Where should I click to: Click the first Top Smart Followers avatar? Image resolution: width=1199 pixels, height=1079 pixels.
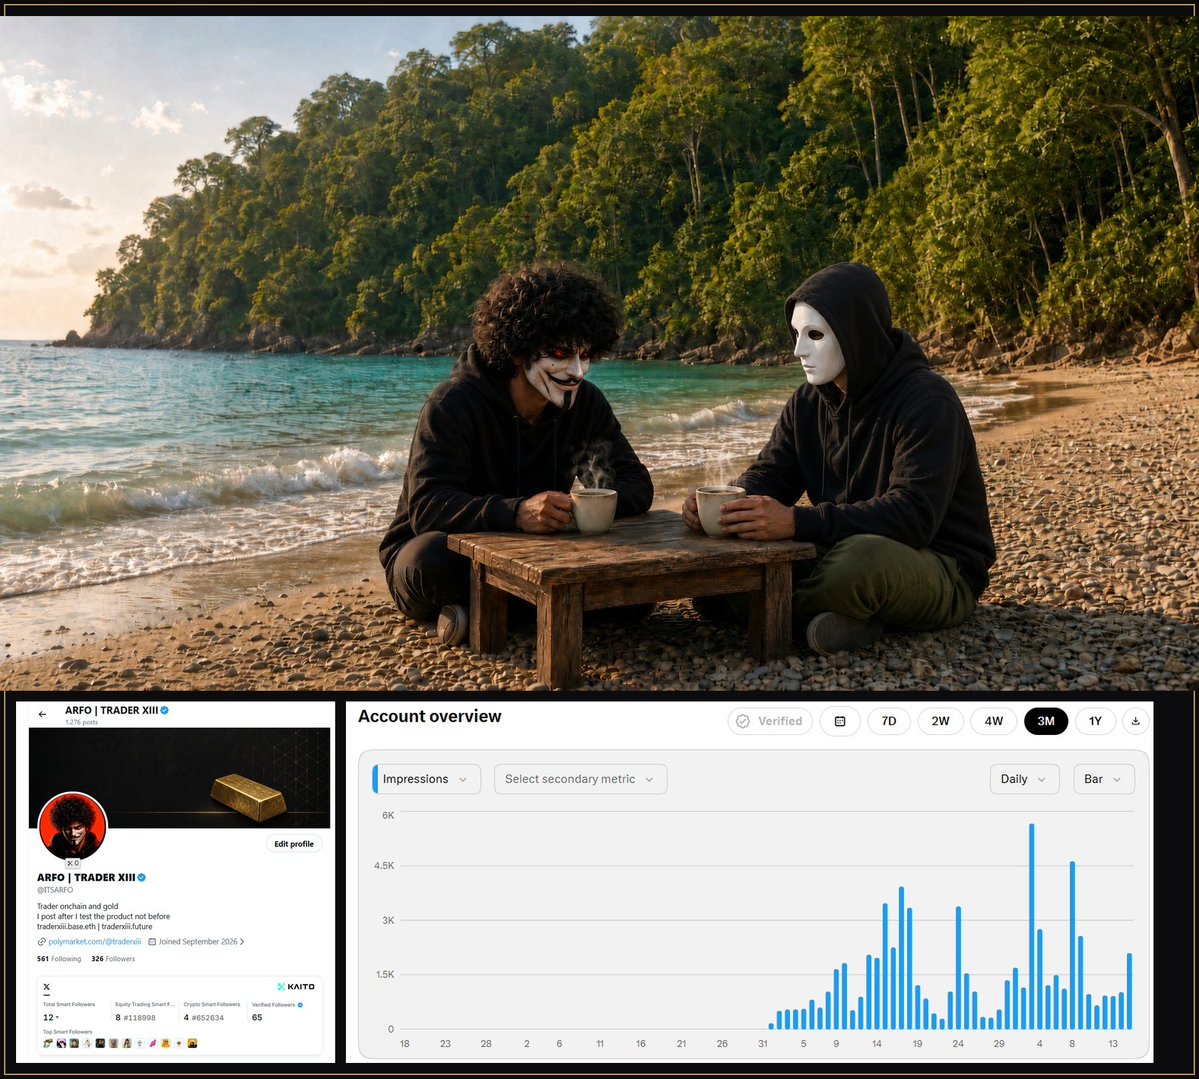(47, 1043)
